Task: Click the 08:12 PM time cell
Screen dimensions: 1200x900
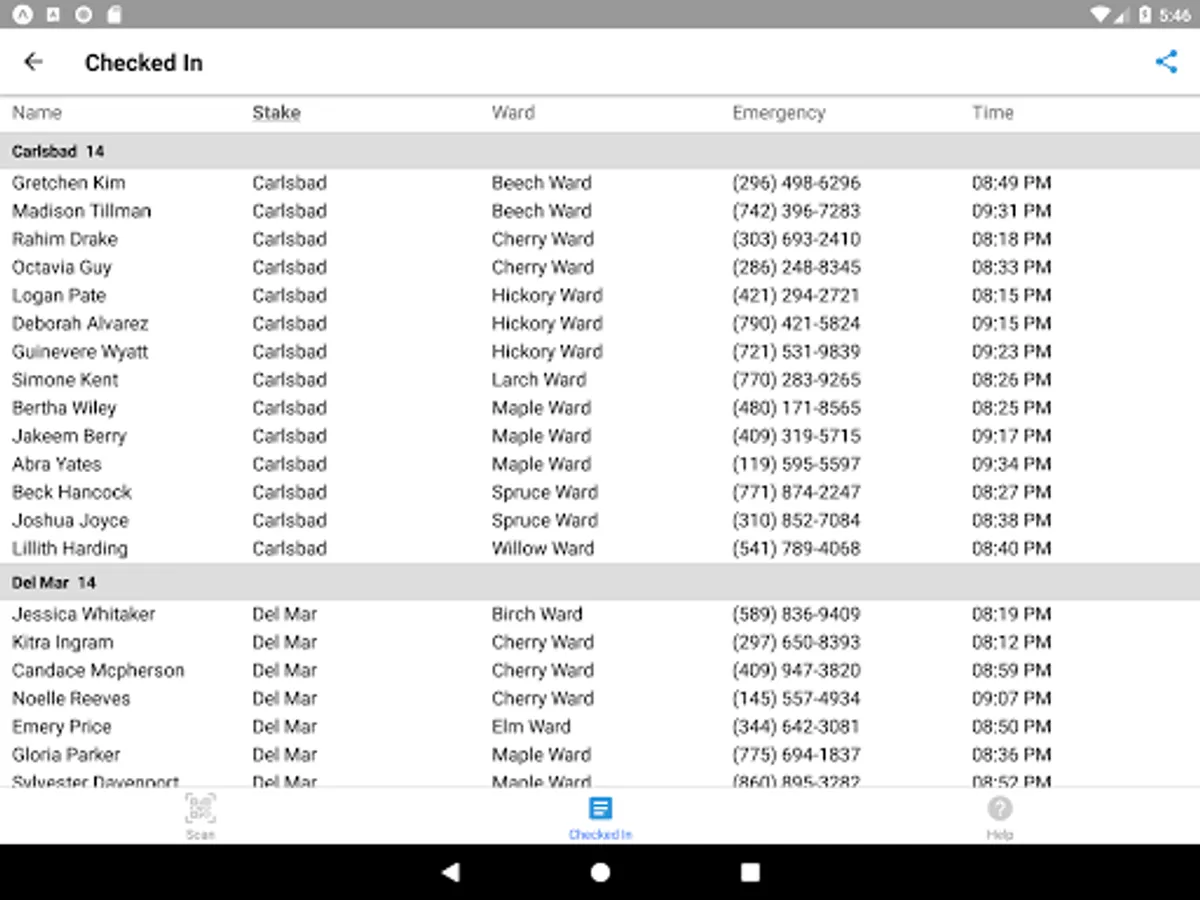Action: [1012, 641]
